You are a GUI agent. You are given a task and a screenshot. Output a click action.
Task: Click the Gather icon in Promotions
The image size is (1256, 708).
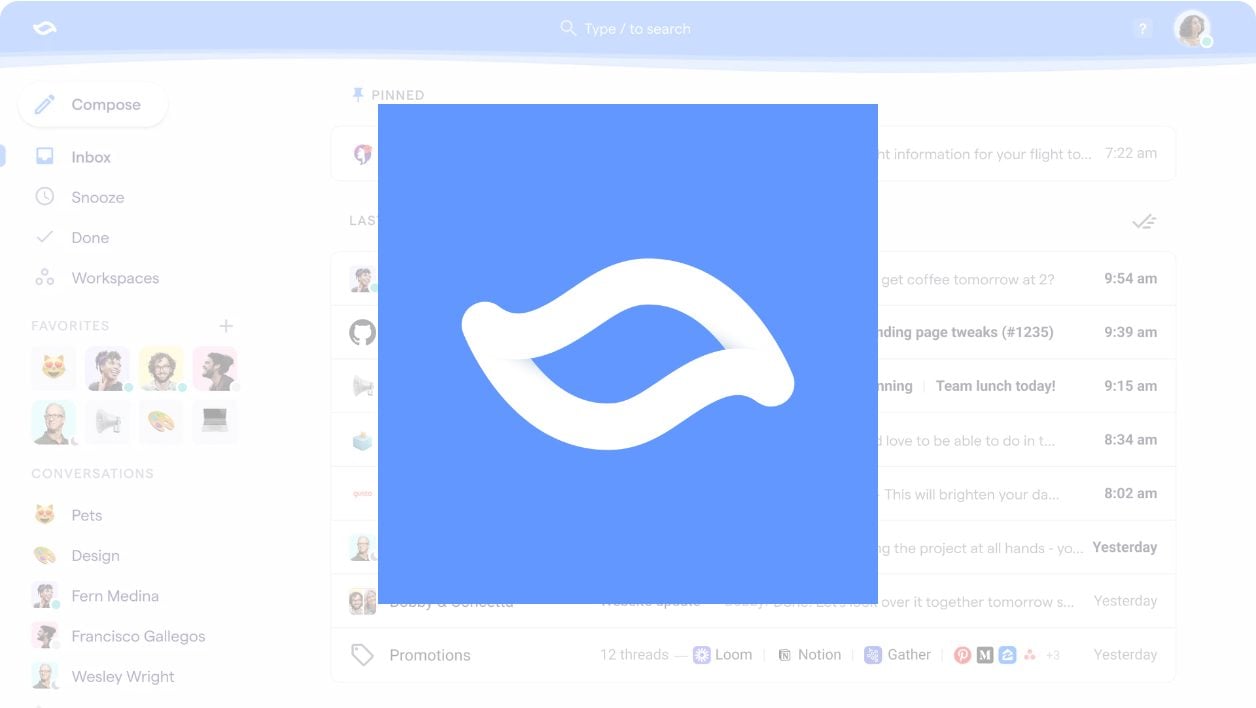873,655
